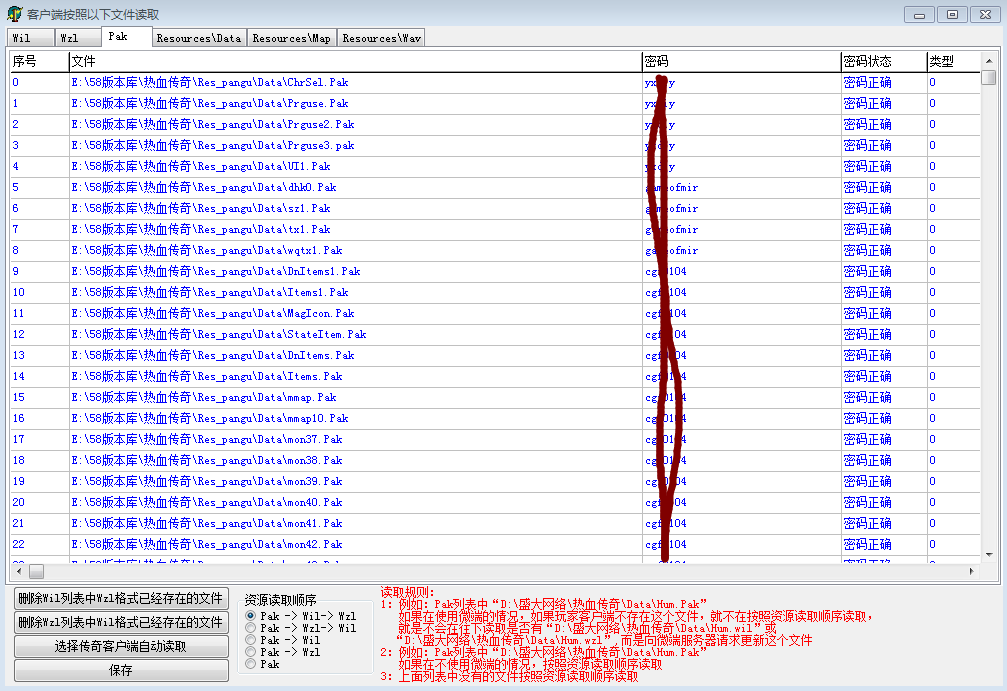Click 删除Wzl列表中Wil格式已经存在的文件 button

click(x=121, y=622)
